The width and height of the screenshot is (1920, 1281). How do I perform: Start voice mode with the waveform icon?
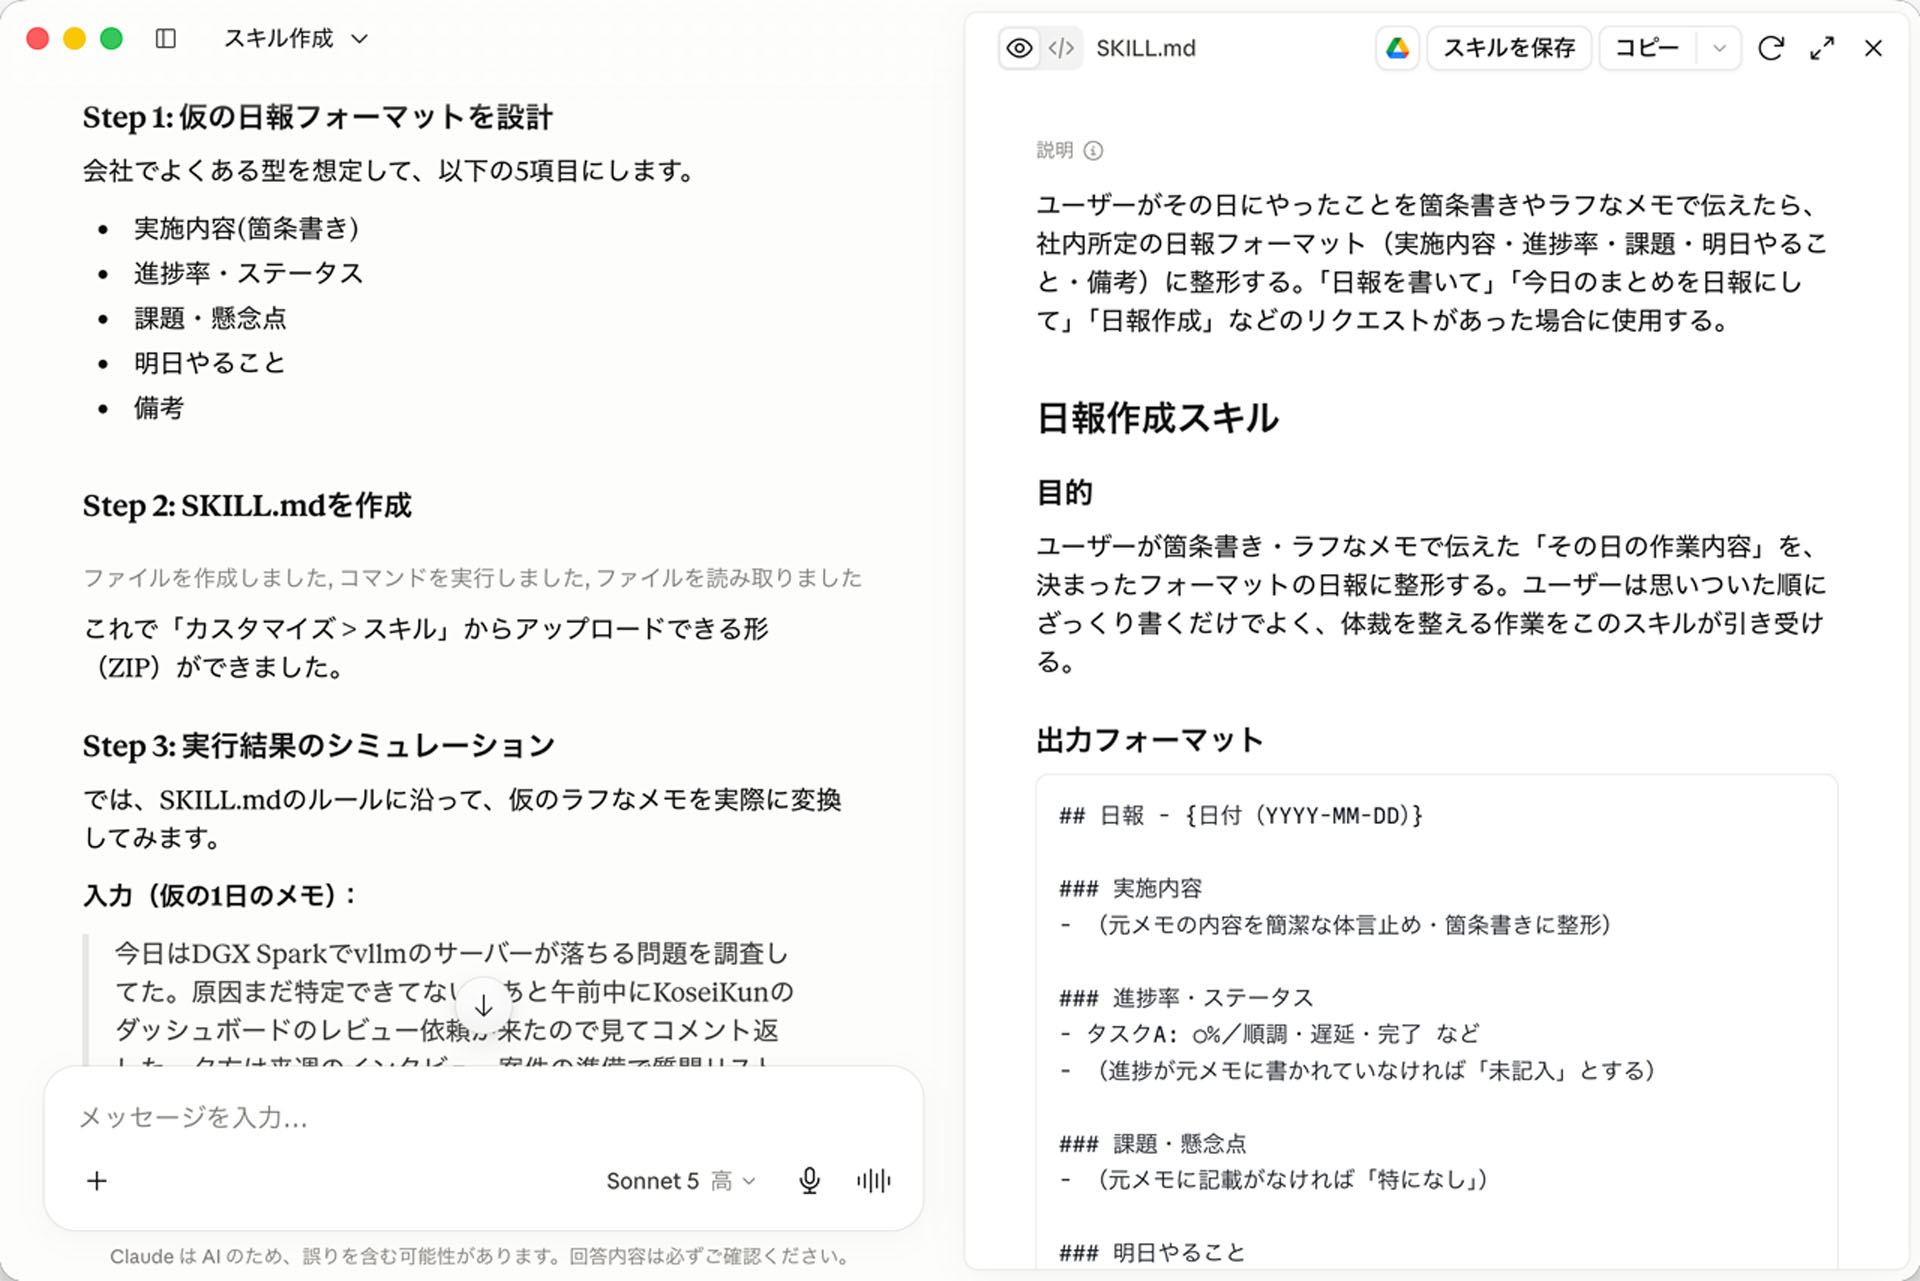point(873,1181)
